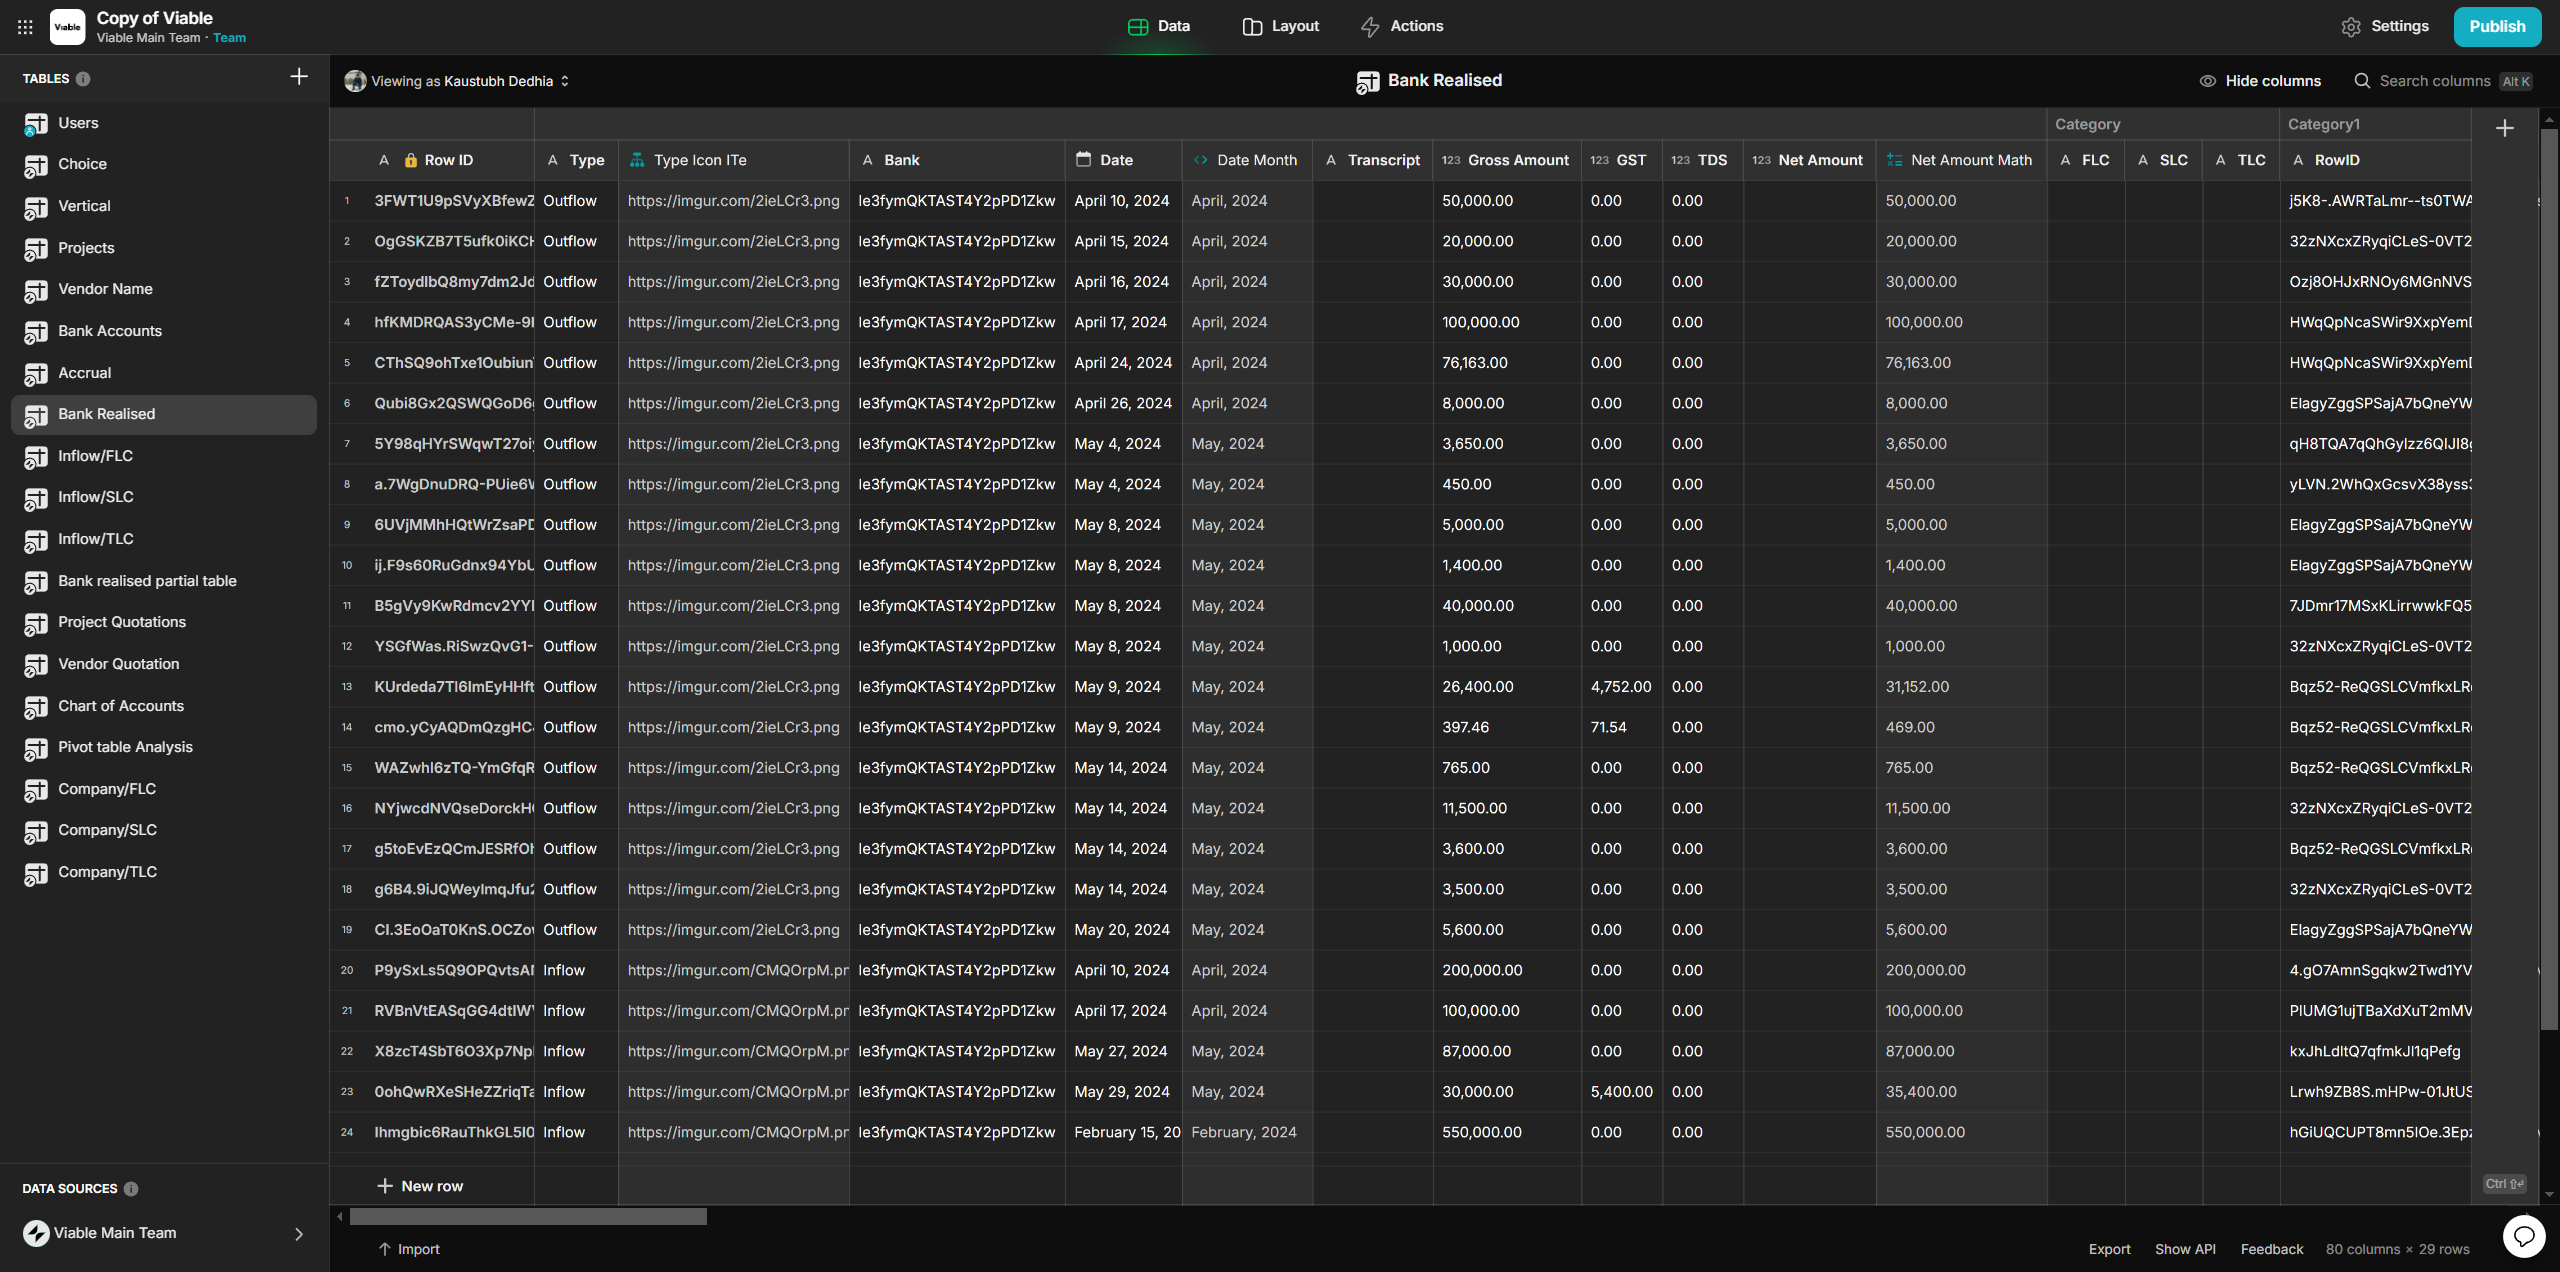Select cell with Gross Amount 76,163.00

tap(1506, 363)
